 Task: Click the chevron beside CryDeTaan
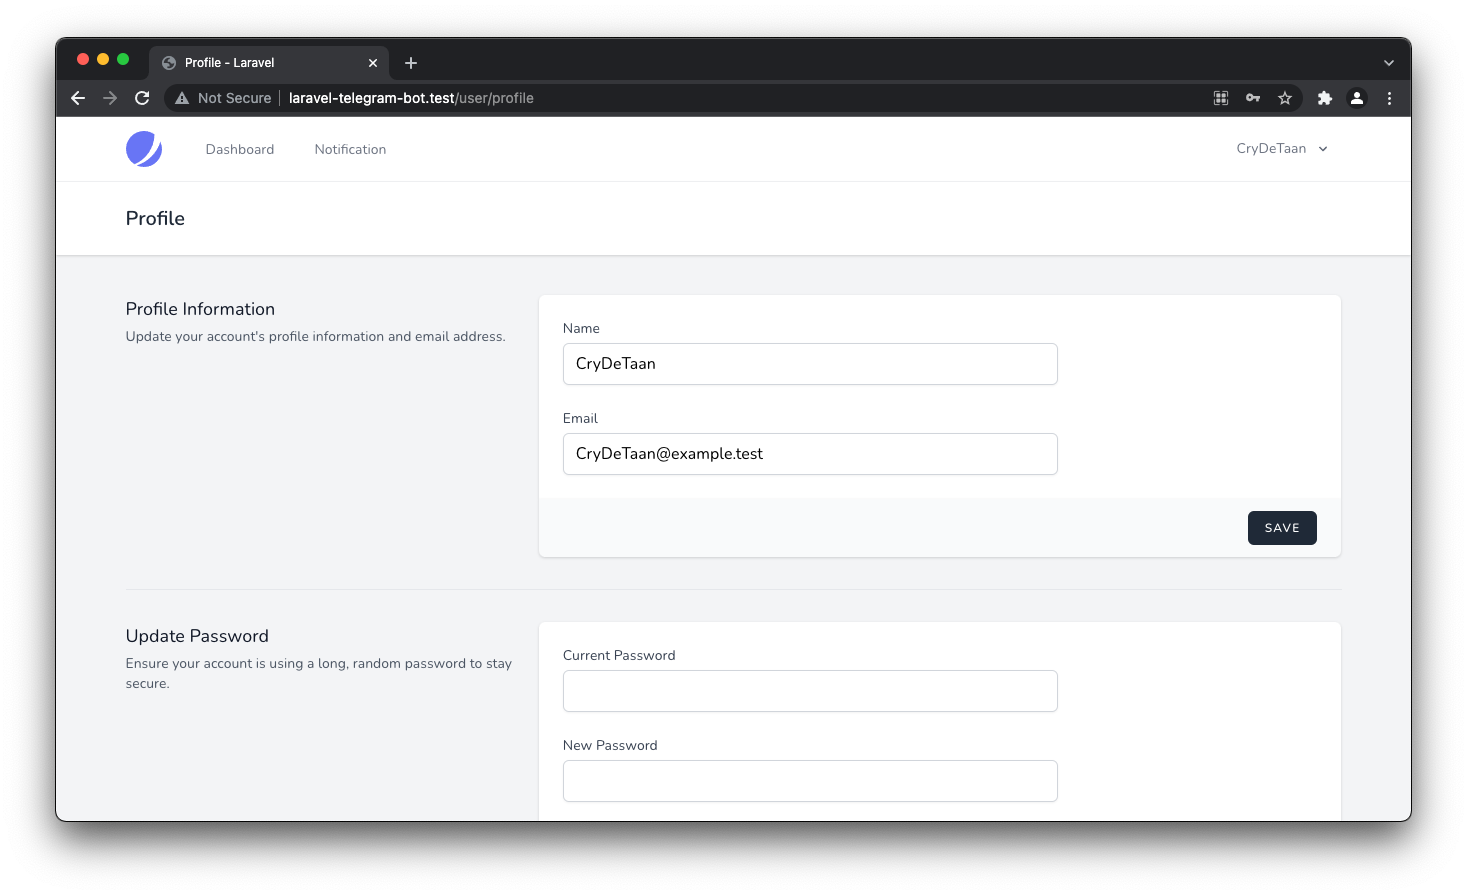tap(1323, 149)
